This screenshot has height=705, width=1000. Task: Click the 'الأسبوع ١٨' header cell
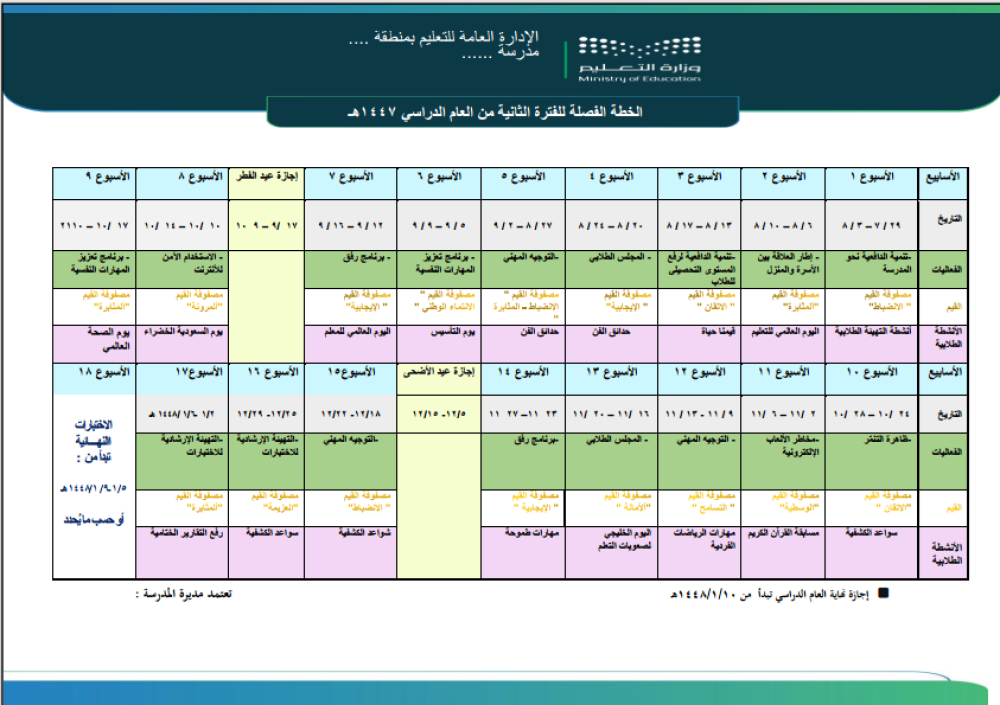[95, 372]
